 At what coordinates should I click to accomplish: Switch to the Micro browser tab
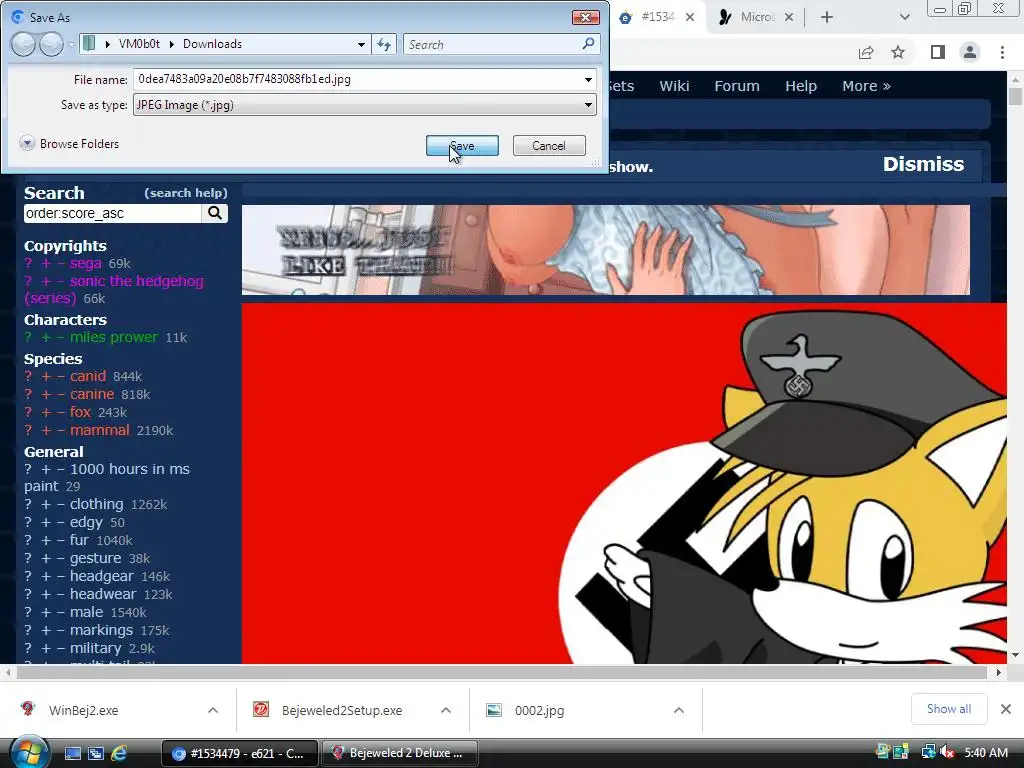(x=756, y=17)
